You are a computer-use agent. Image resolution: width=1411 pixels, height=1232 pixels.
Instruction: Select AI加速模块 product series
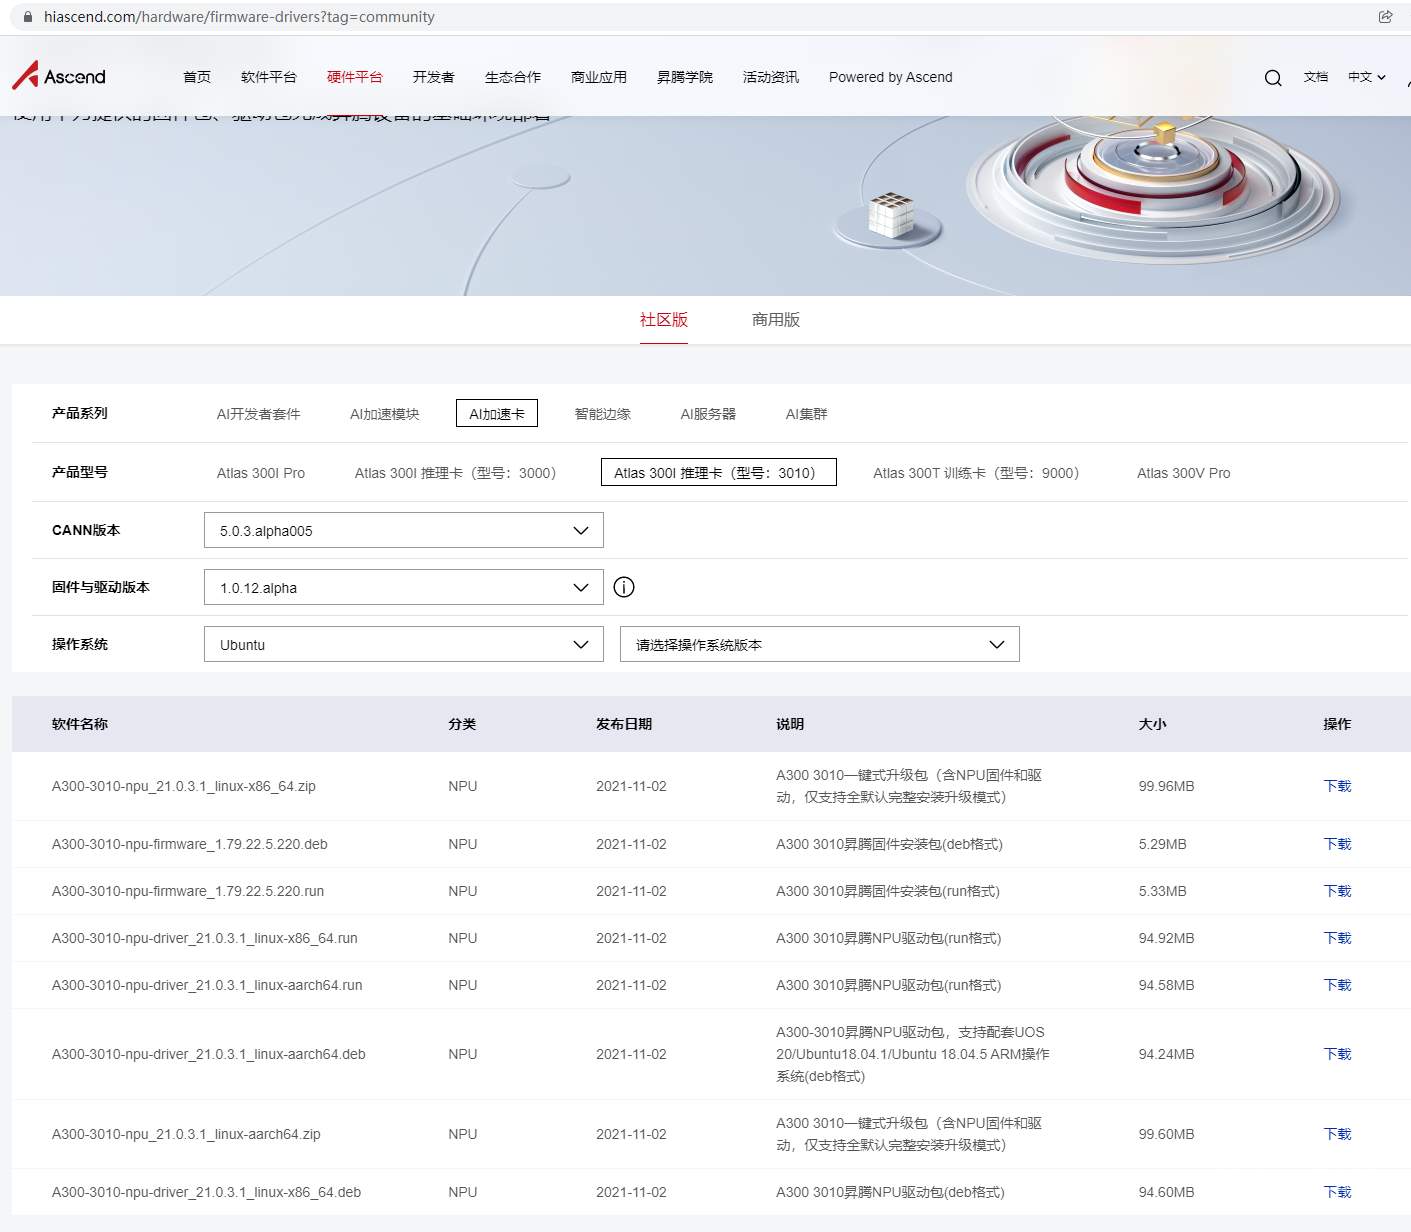point(385,414)
